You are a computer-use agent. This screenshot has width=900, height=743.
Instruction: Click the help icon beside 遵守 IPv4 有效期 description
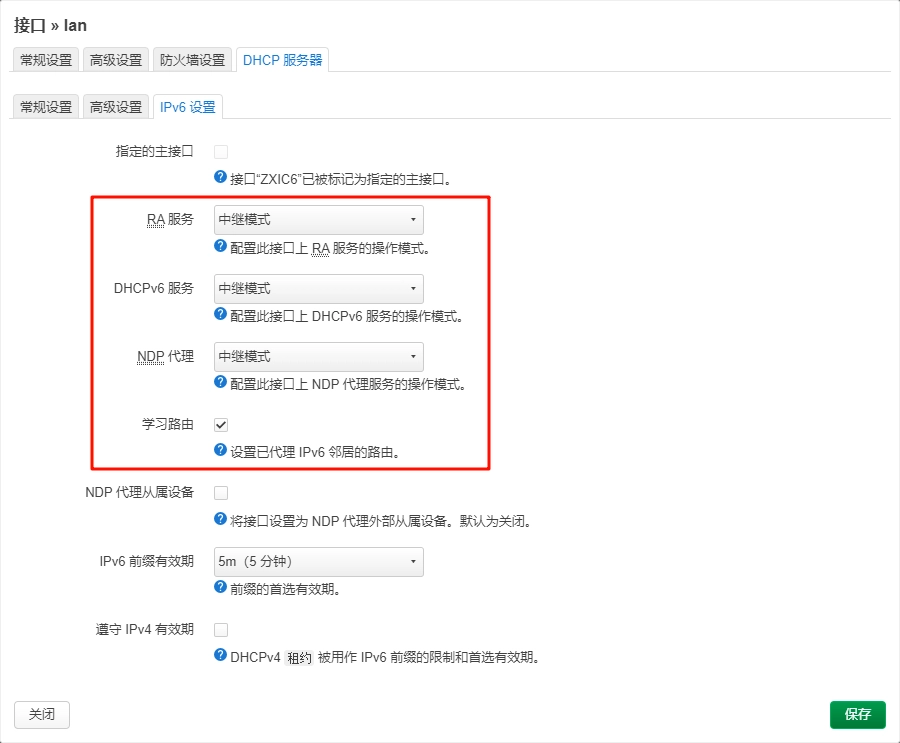click(x=218, y=656)
